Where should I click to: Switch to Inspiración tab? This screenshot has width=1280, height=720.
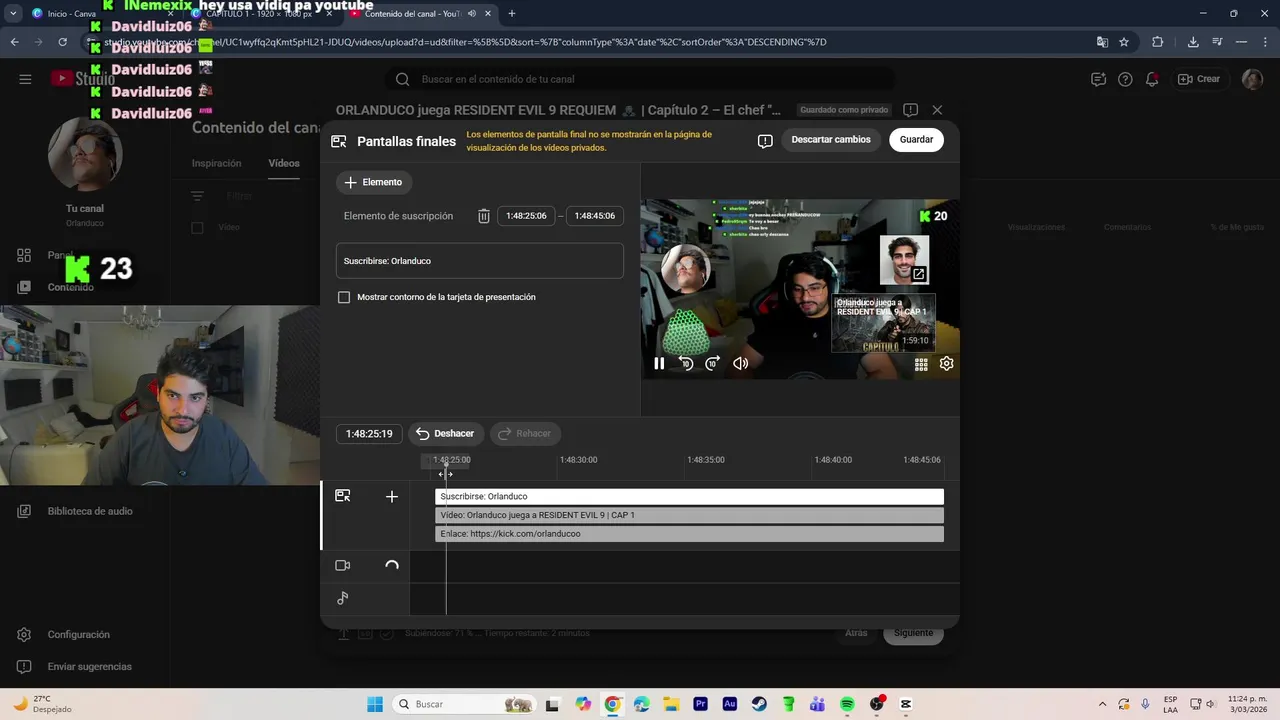click(217, 163)
